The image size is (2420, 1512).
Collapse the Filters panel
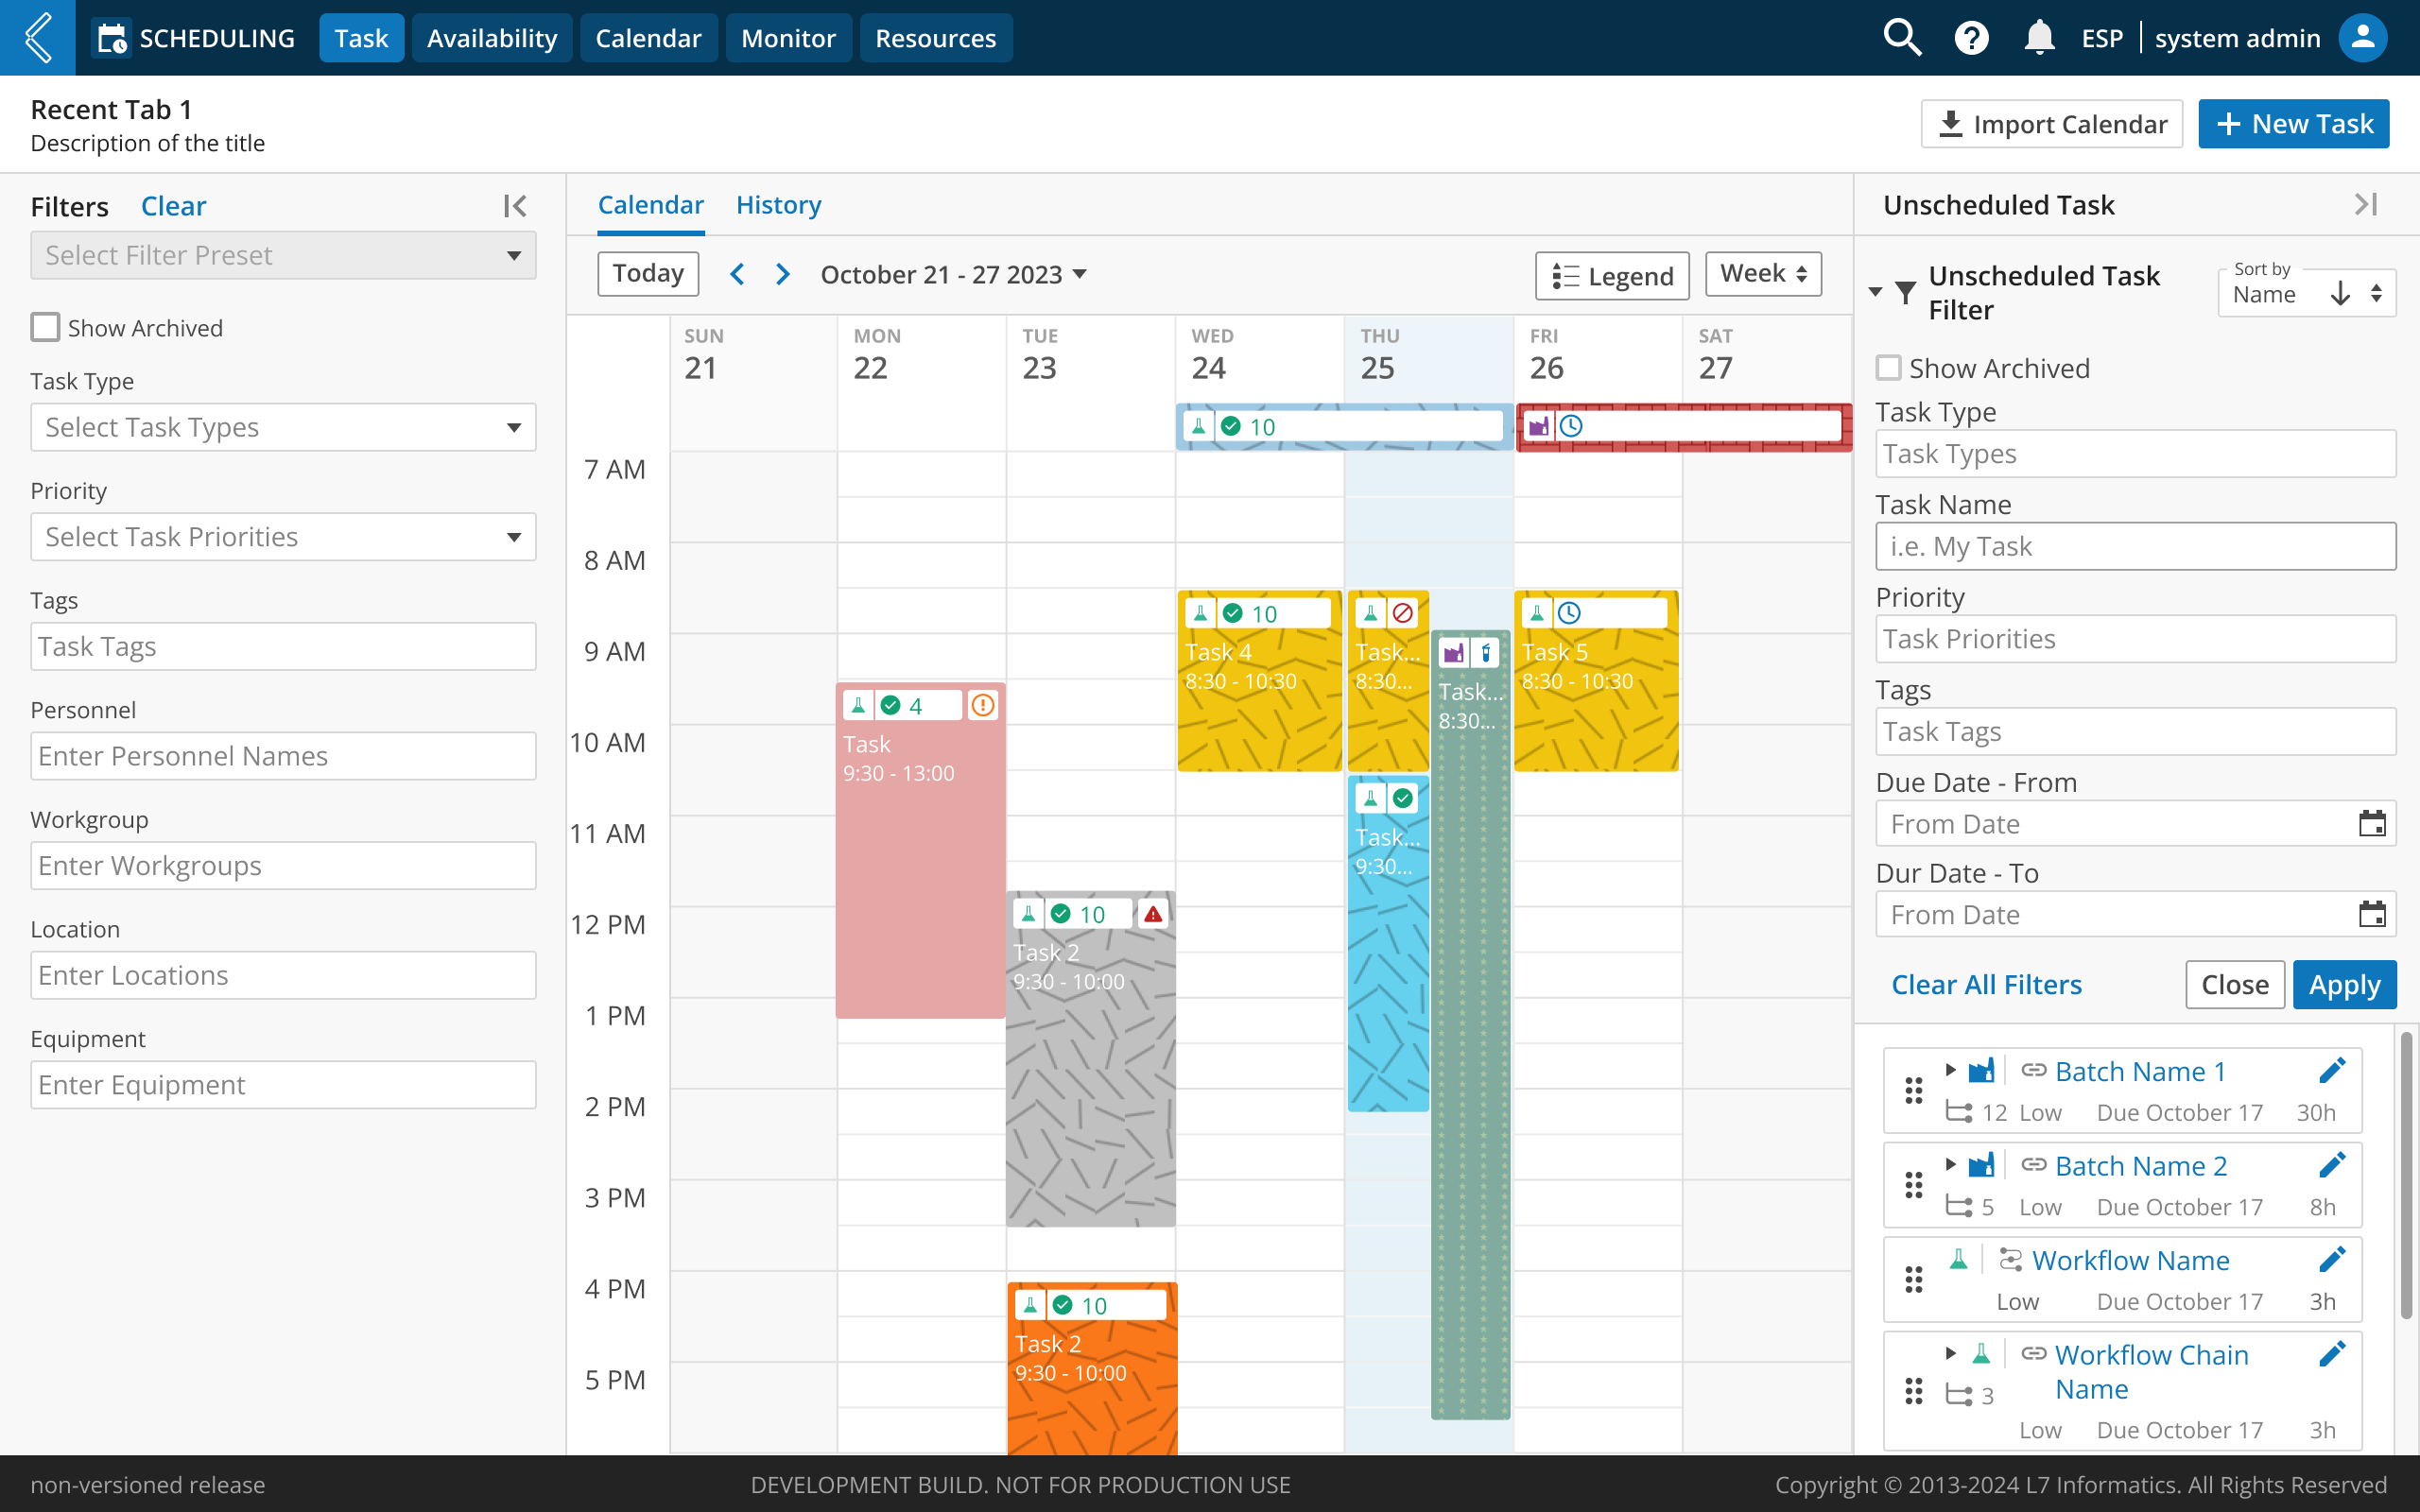click(515, 206)
